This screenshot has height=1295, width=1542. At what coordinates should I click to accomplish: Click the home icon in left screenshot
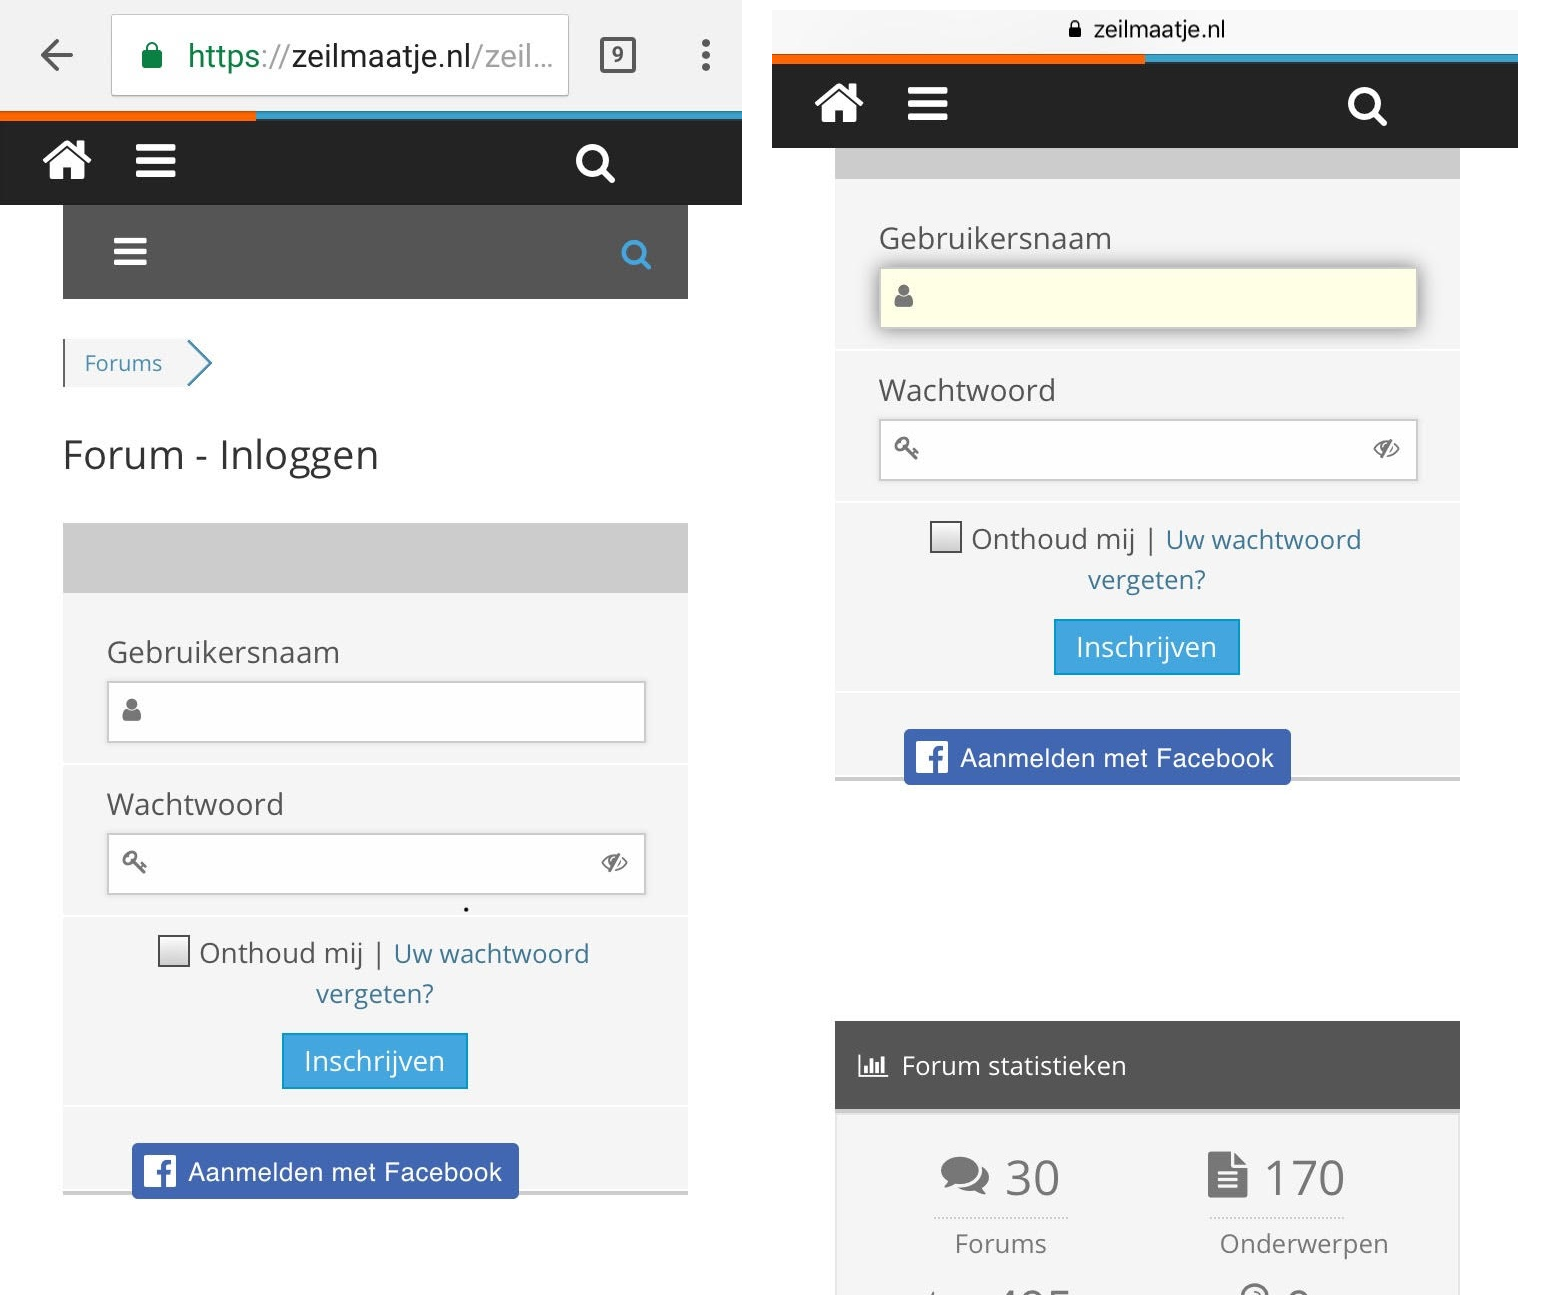(x=67, y=160)
